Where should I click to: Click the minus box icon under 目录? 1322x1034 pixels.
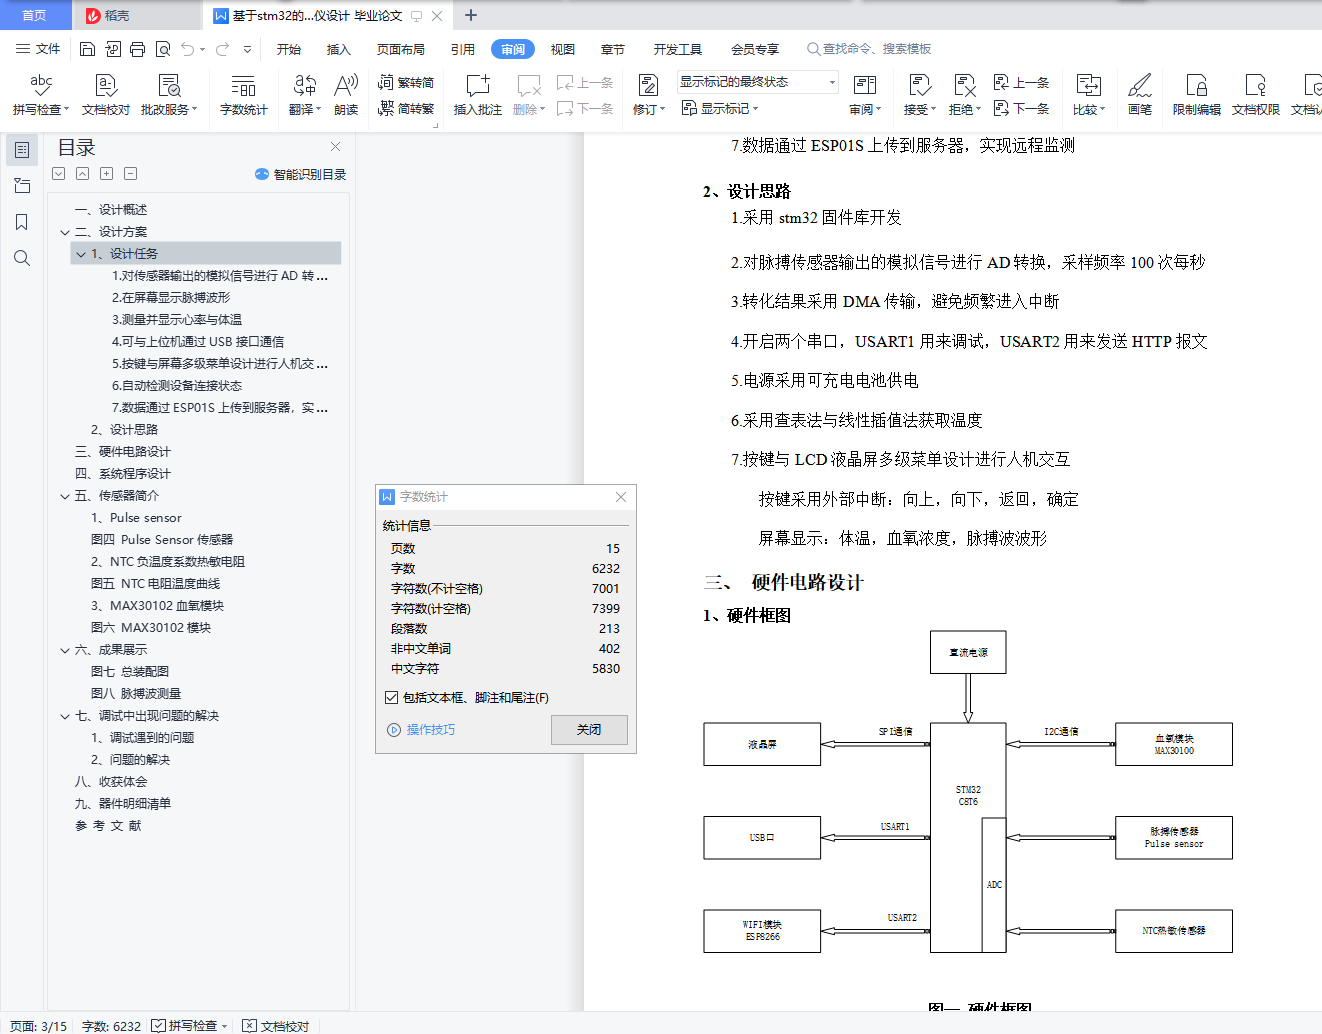click(x=131, y=174)
